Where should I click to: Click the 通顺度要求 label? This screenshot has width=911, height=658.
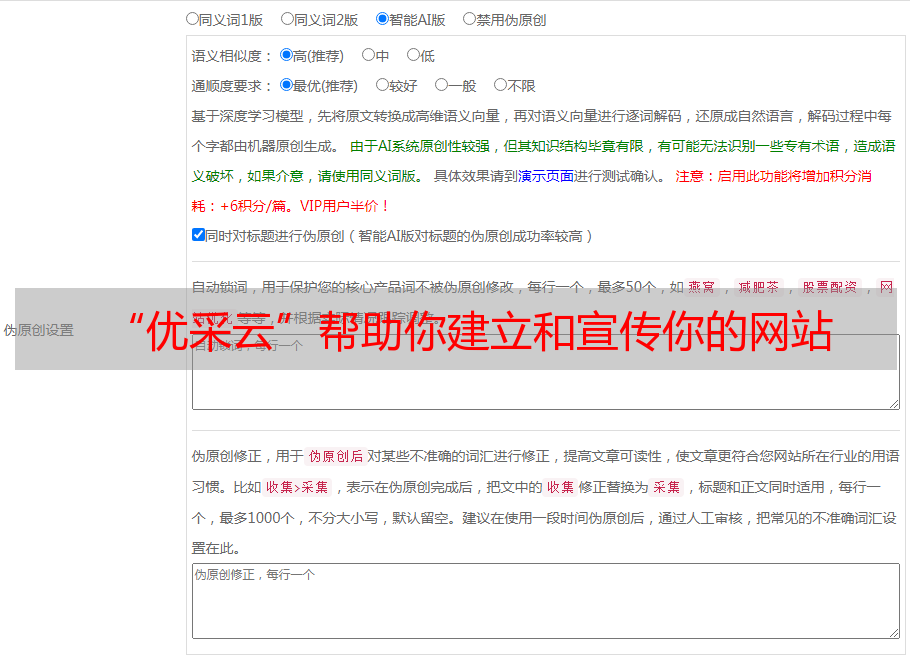tap(232, 86)
